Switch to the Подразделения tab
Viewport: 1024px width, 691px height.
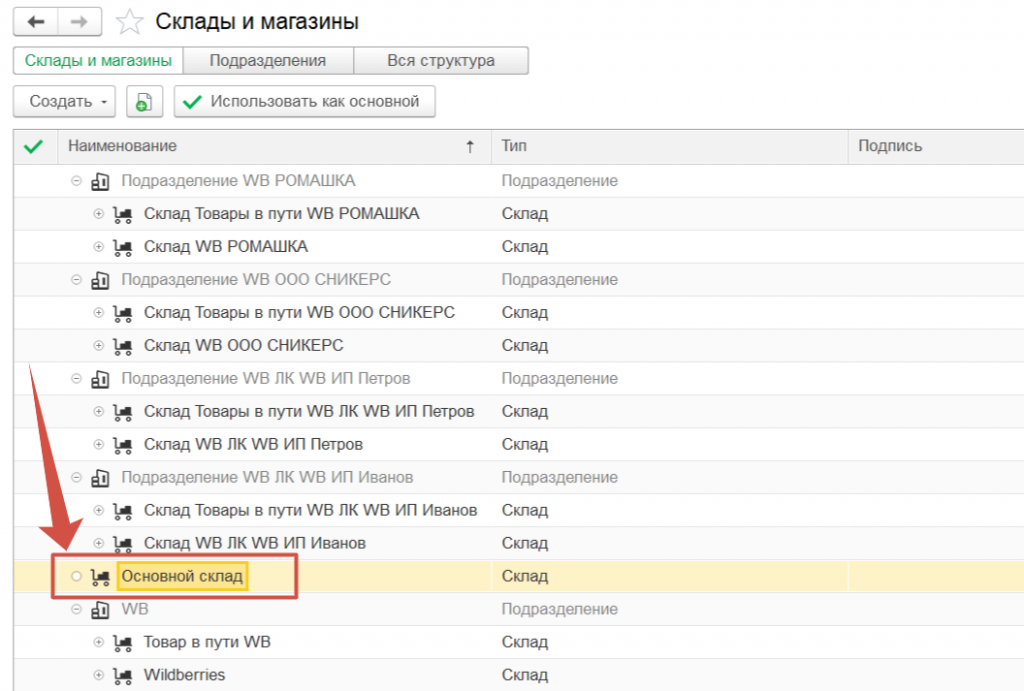pos(267,61)
